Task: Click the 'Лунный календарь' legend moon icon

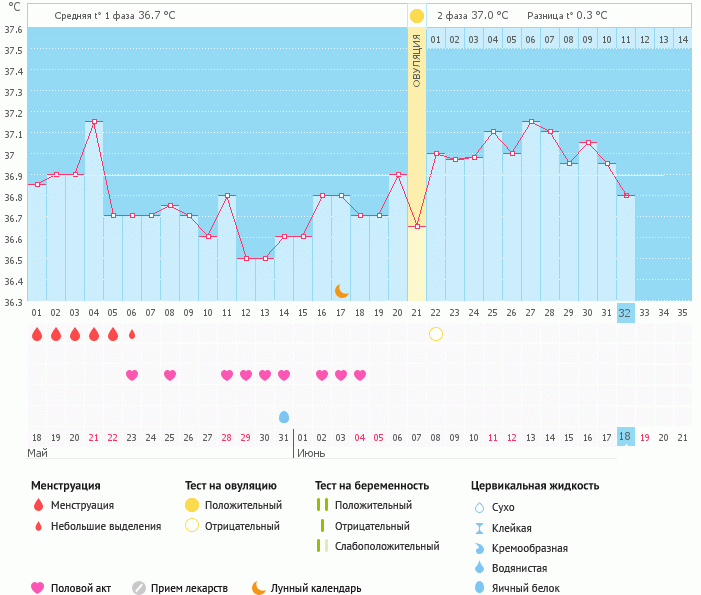Action: coord(259,588)
